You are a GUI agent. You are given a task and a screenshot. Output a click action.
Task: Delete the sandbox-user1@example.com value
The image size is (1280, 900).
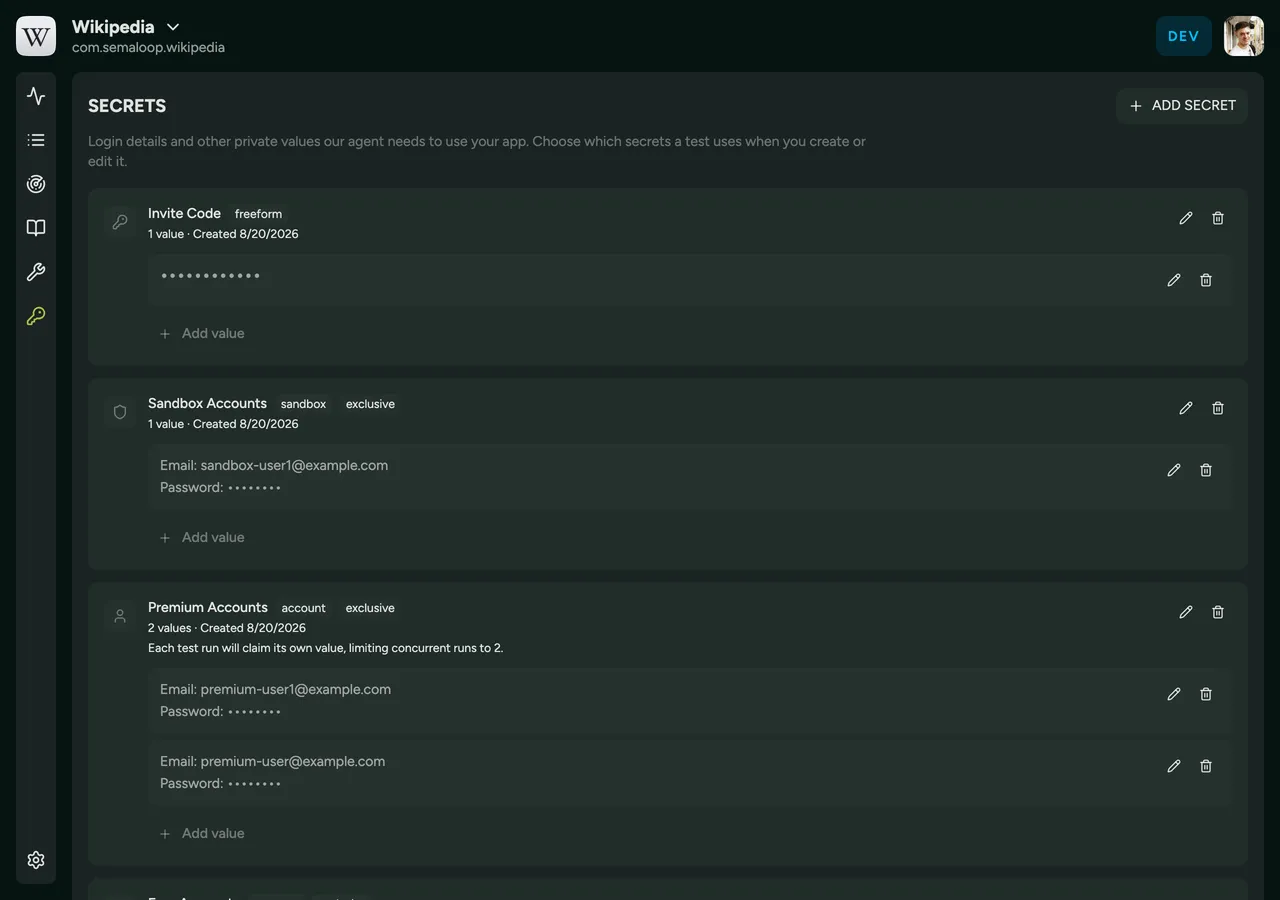click(x=1206, y=470)
